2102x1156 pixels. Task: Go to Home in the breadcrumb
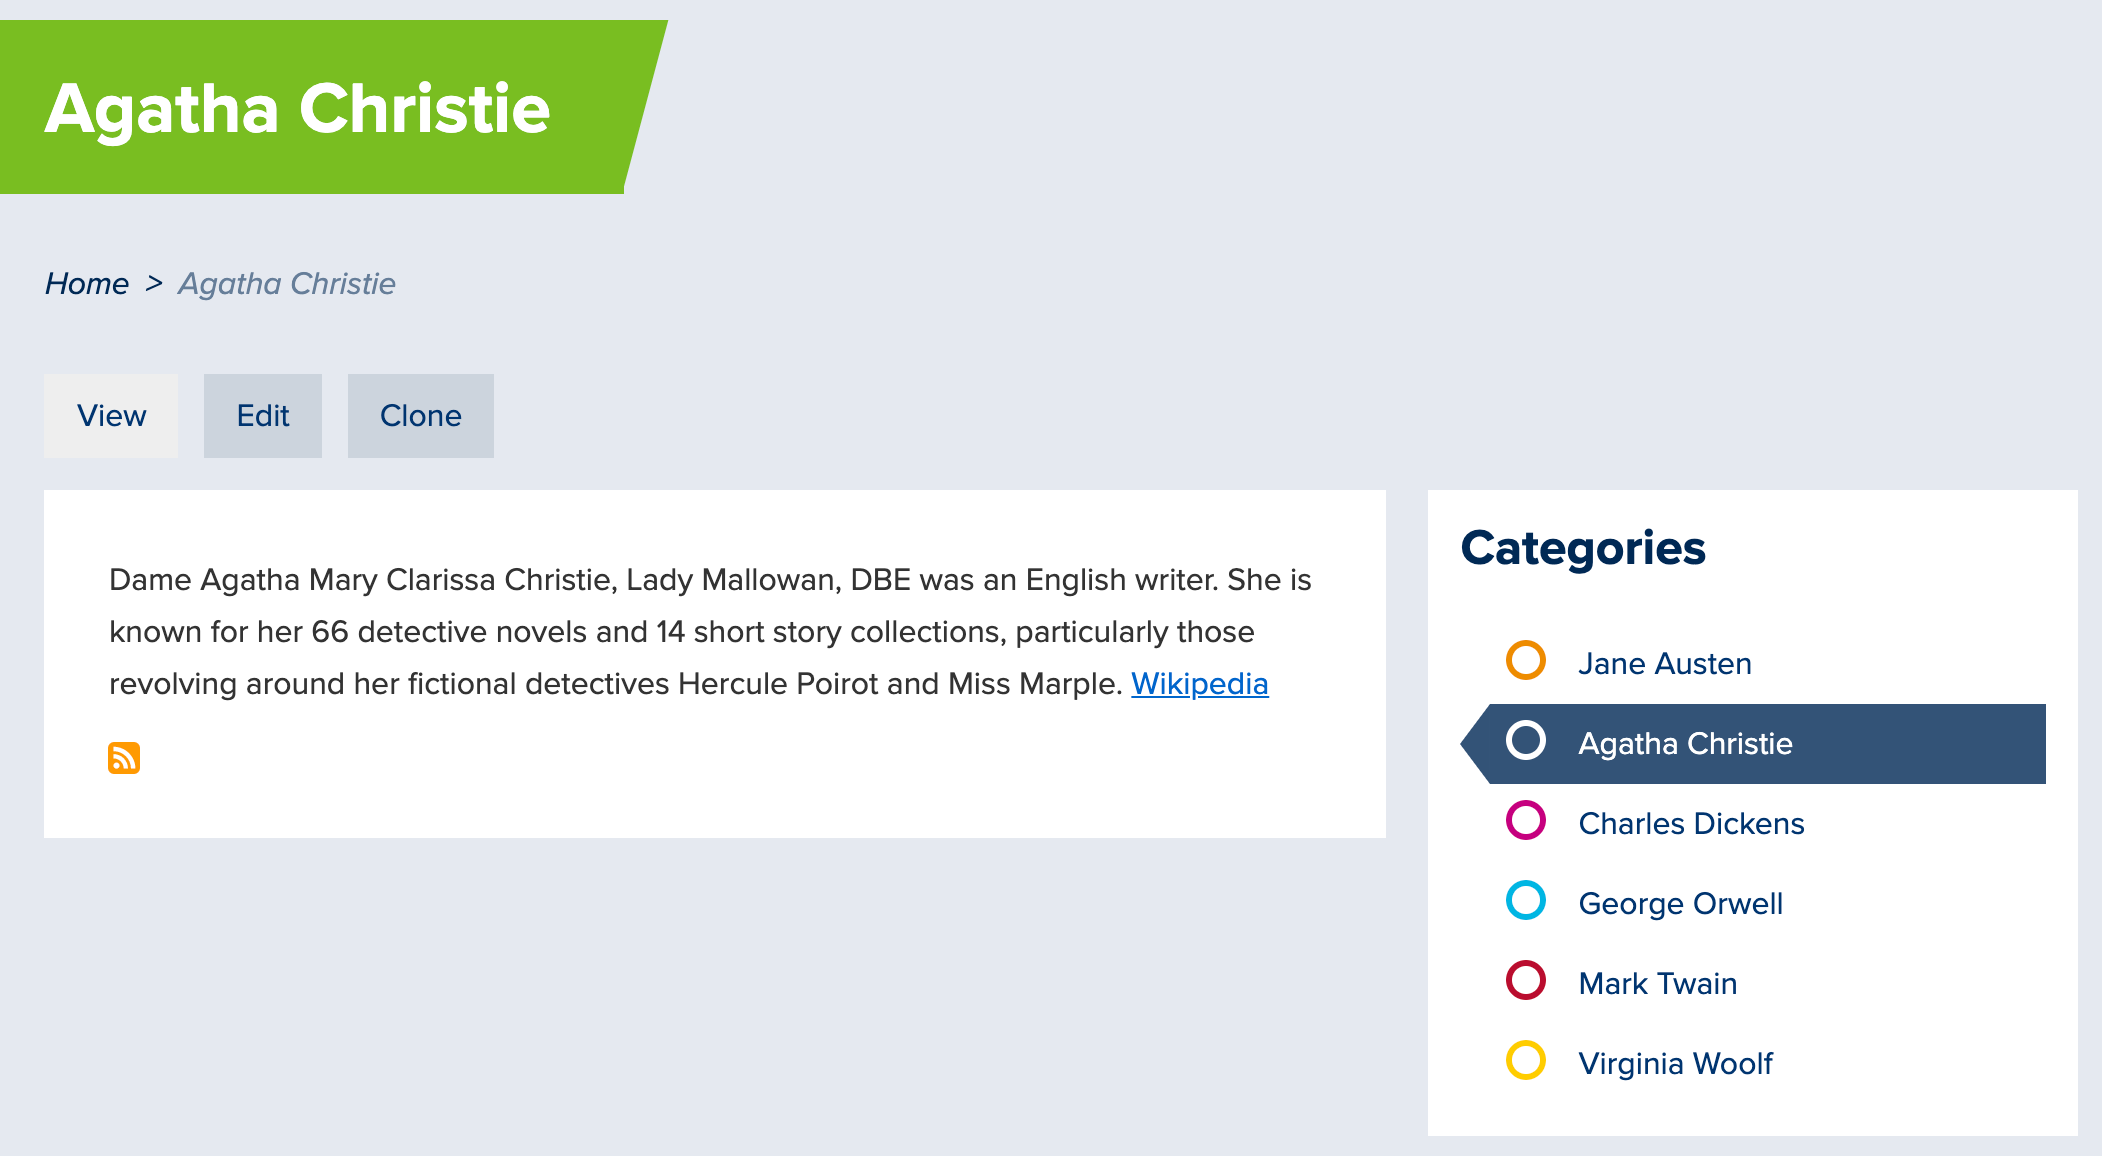[x=87, y=284]
